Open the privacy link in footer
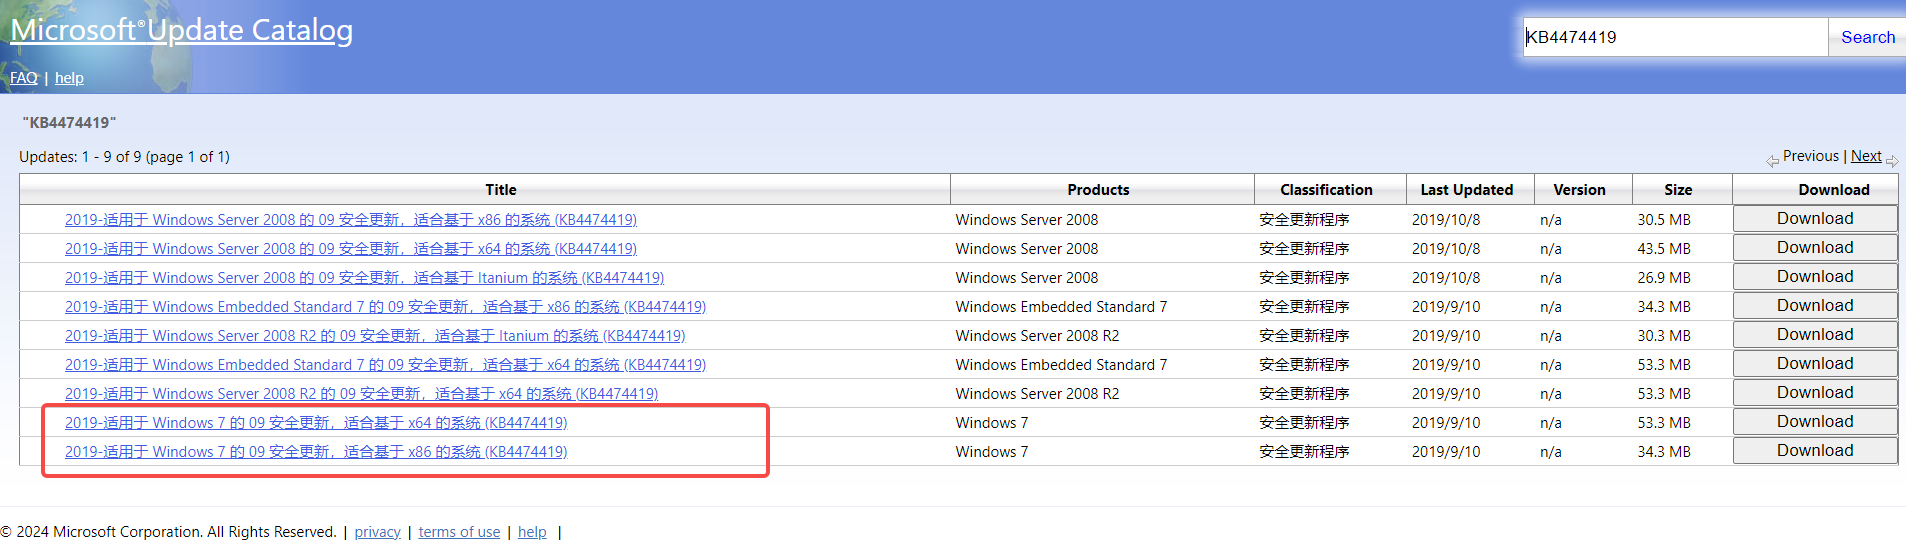This screenshot has width=1906, height=553. tap(377, 532)
